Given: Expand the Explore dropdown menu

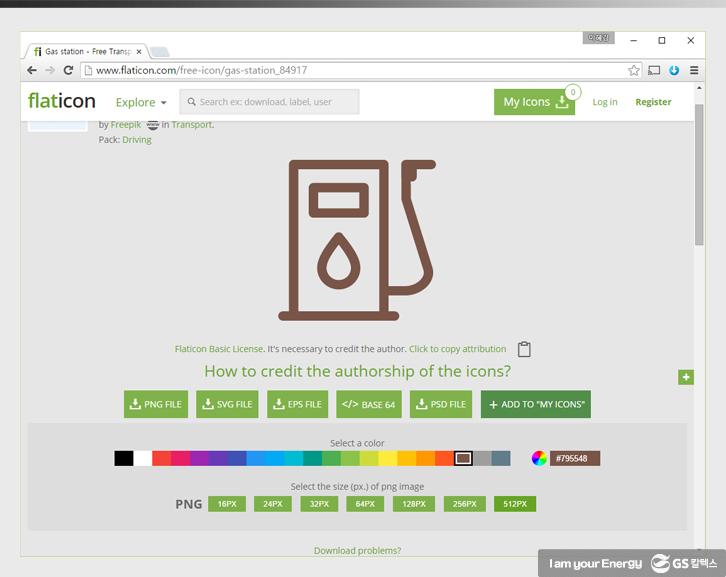Looking at the screenshot, I should 141,102.
